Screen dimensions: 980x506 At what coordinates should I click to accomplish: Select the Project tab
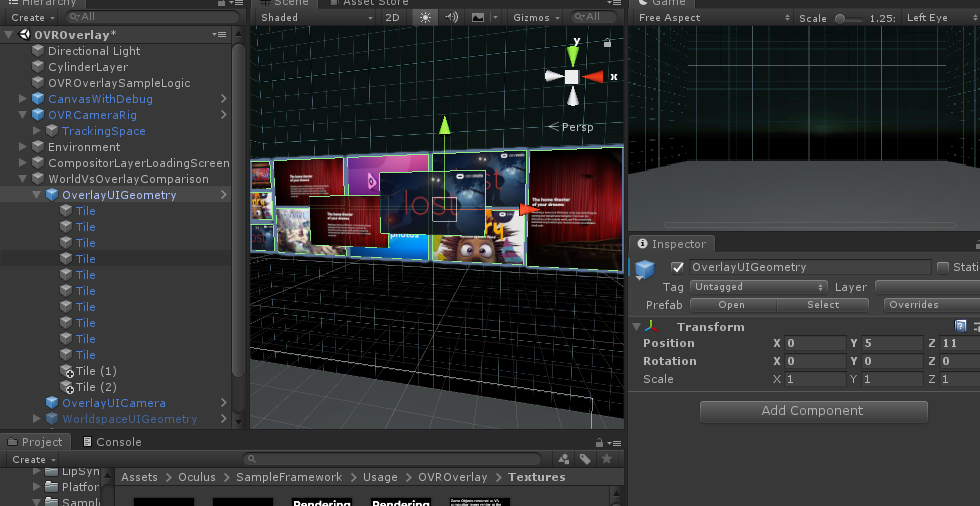coord(35,442)
